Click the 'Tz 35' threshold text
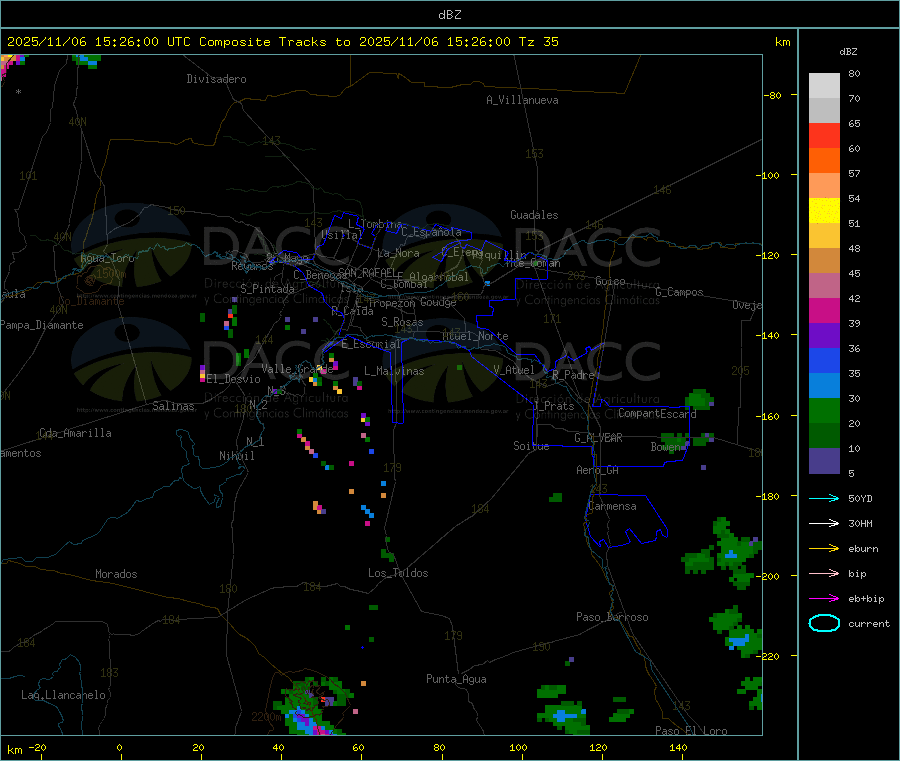 click(538, 42)
